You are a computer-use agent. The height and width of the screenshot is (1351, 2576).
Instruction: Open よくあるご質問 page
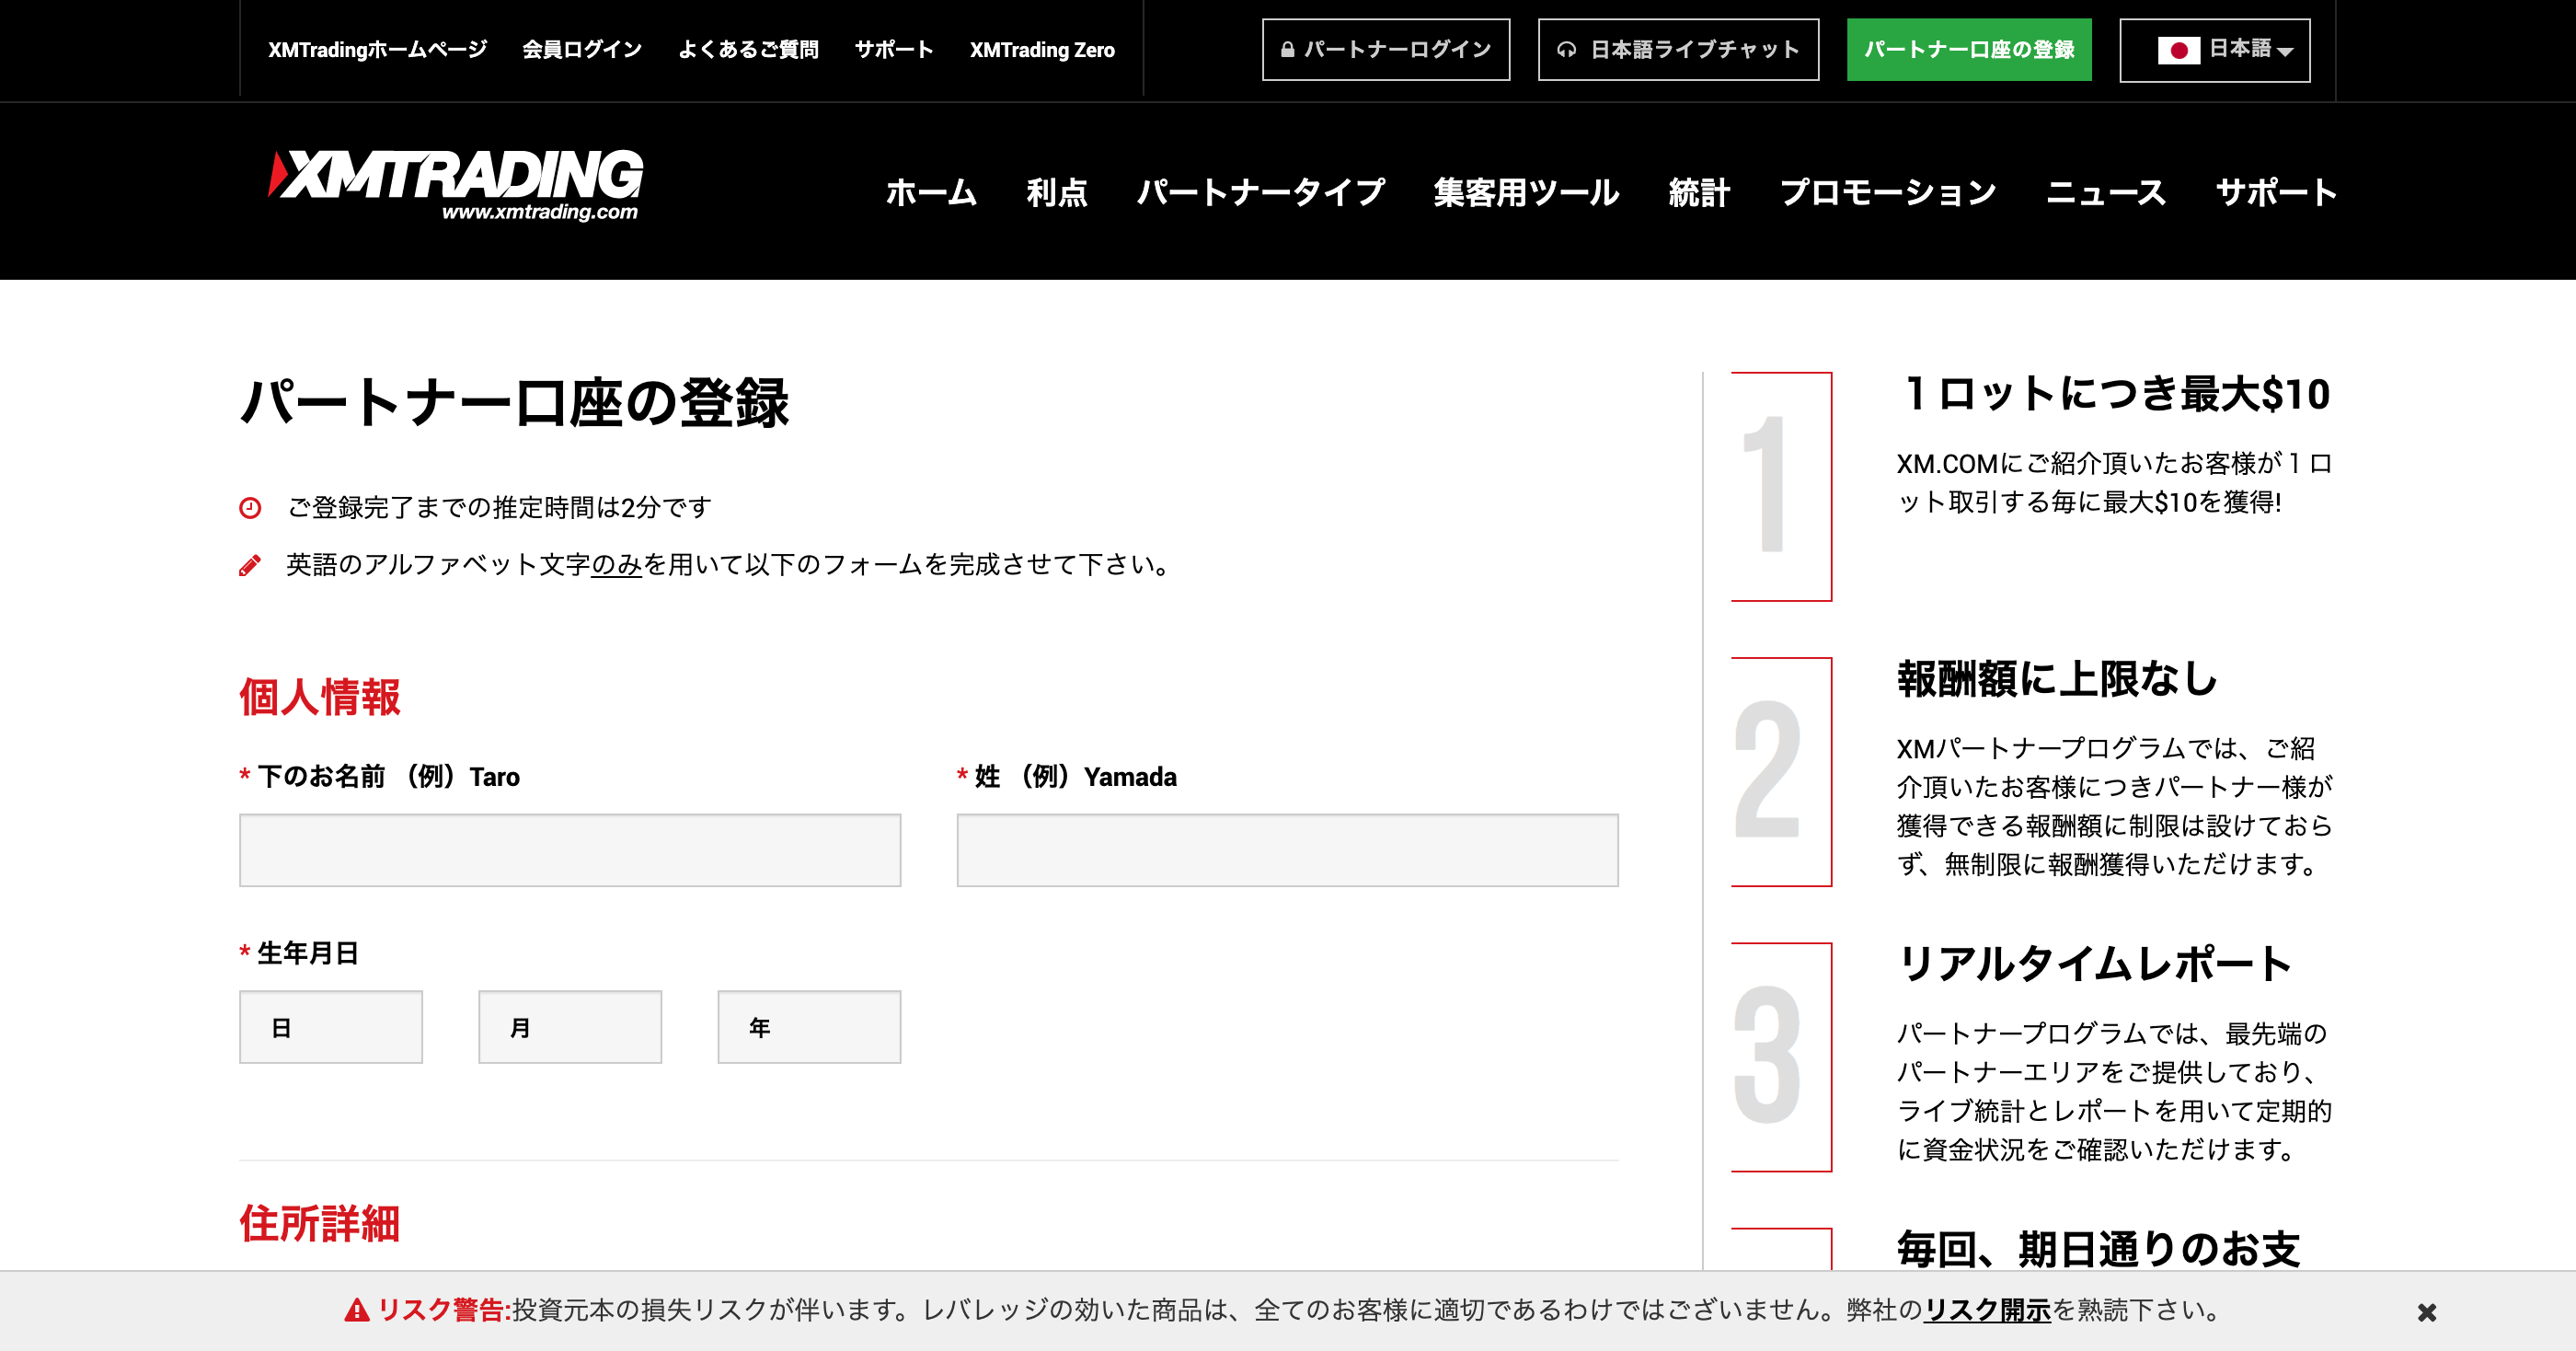[748, 49]
